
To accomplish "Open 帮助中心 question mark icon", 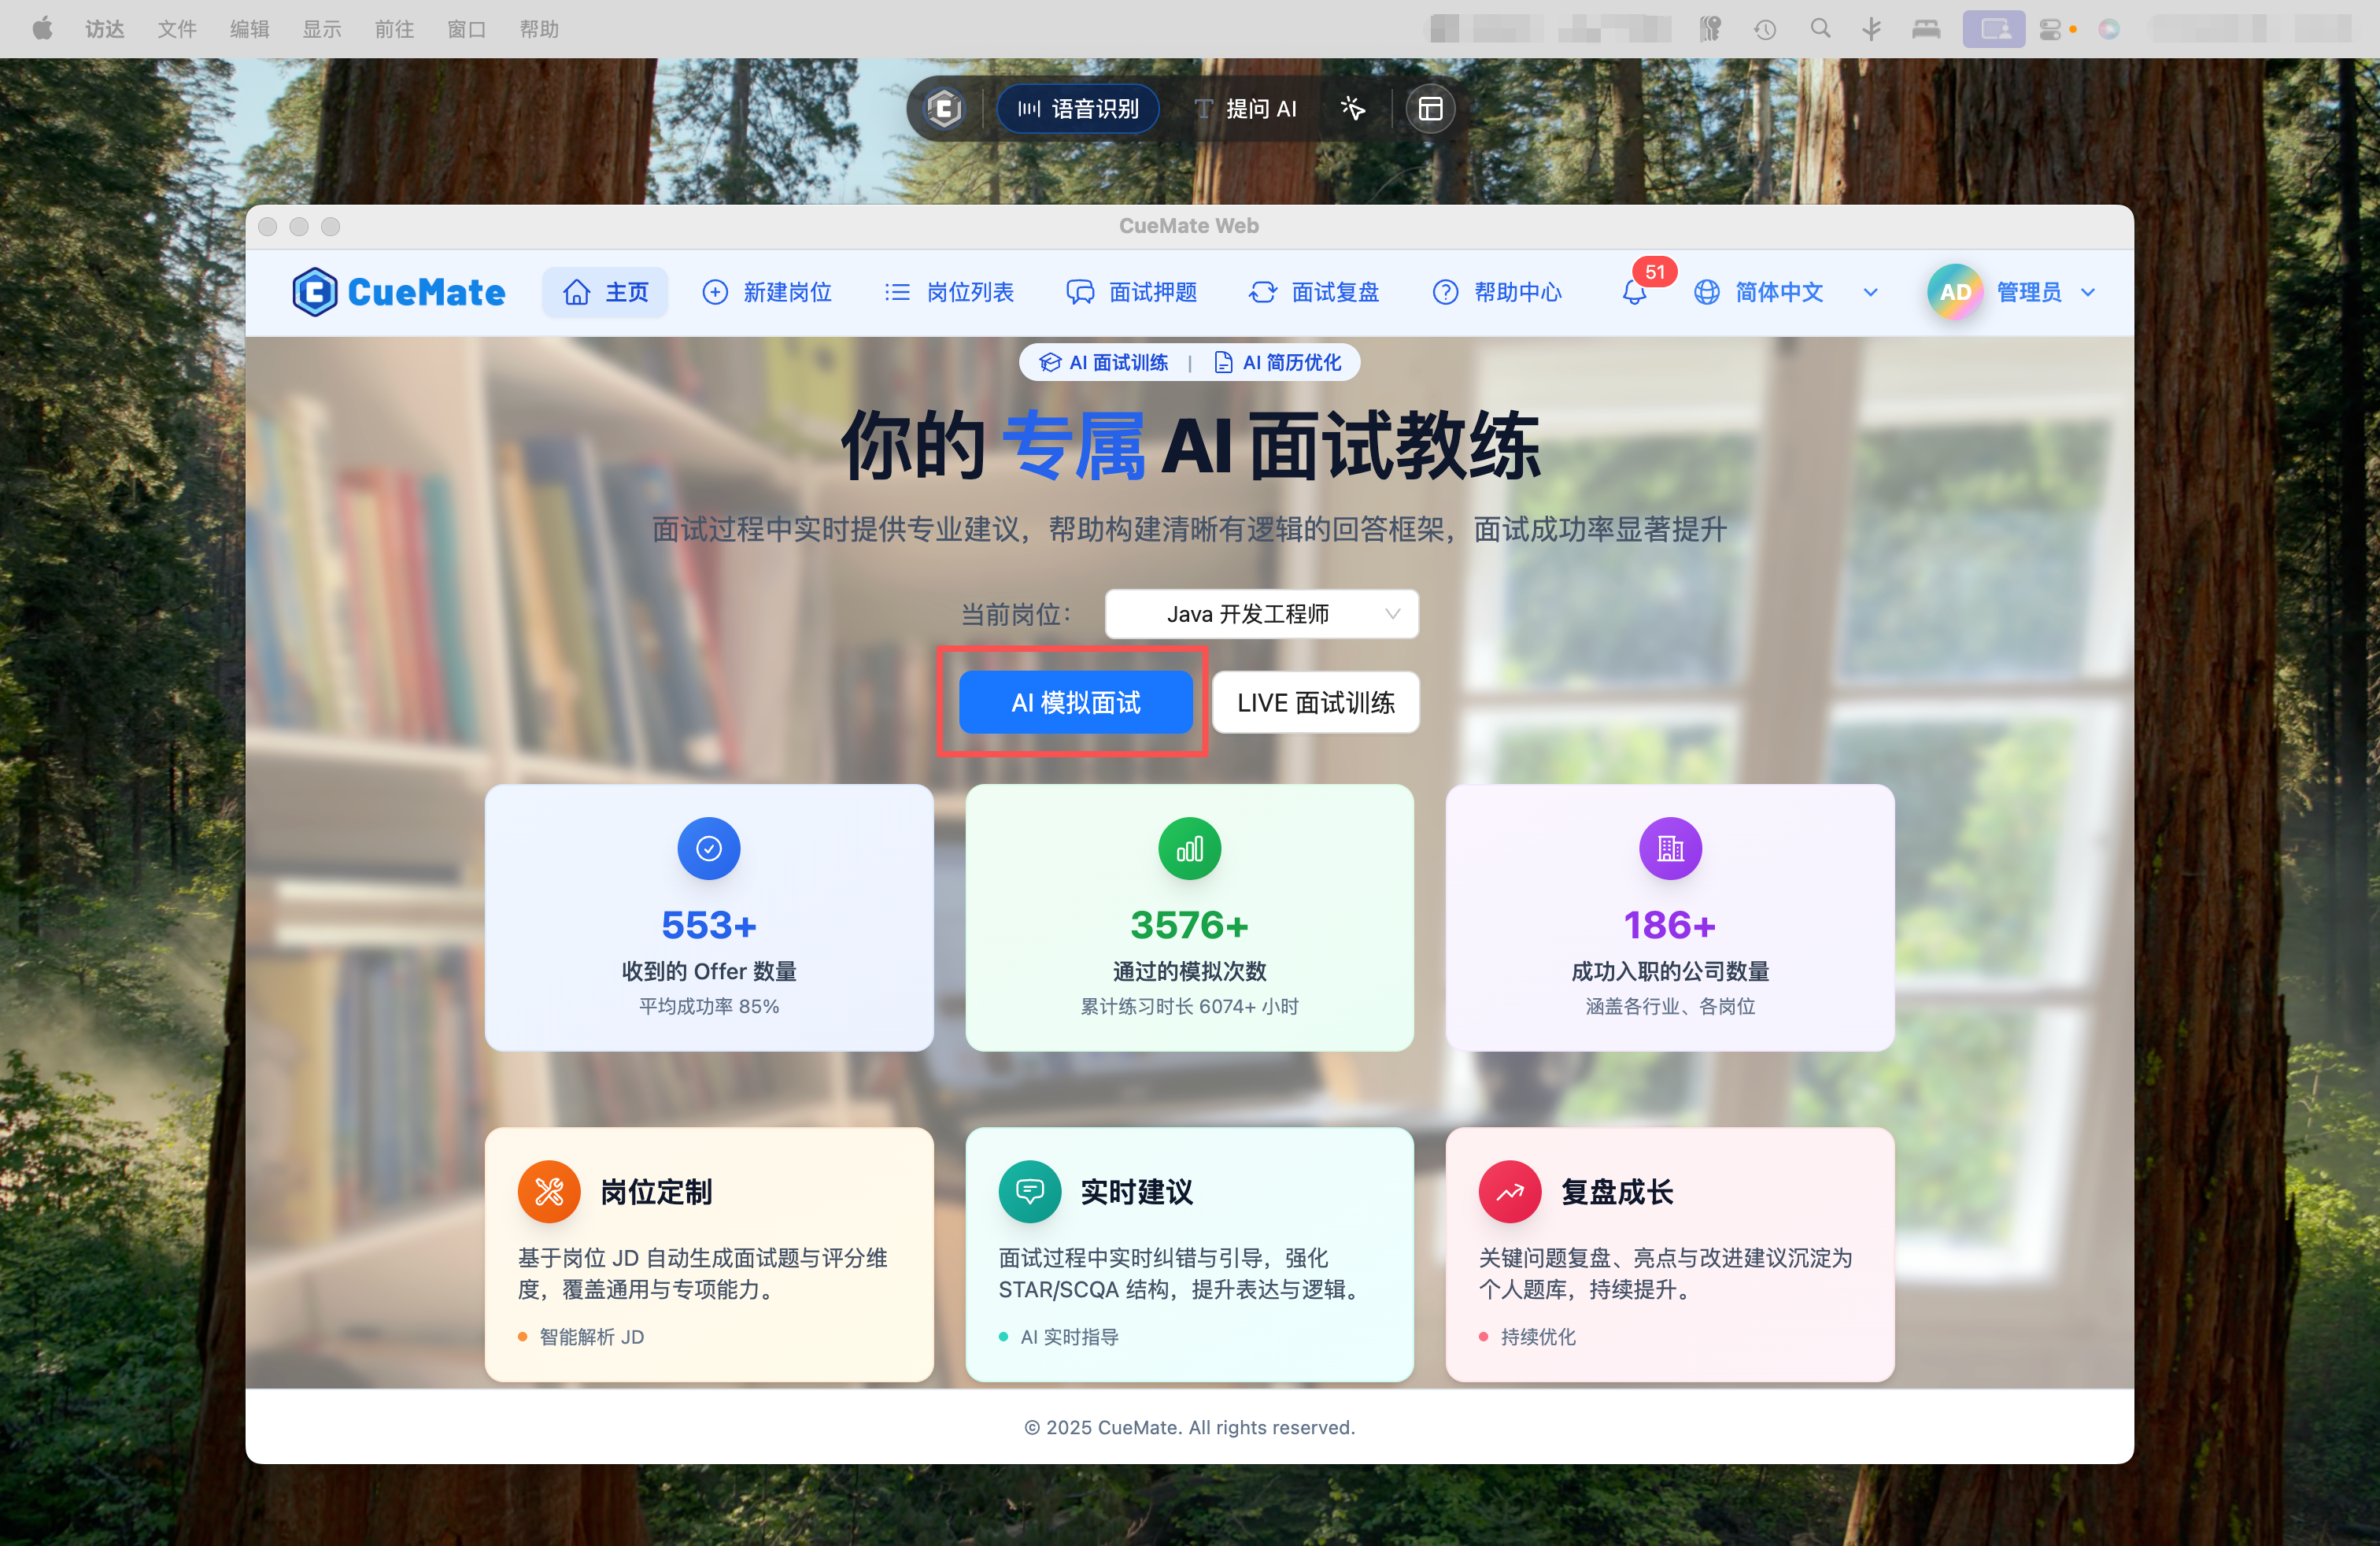I will click(1446, 292).
